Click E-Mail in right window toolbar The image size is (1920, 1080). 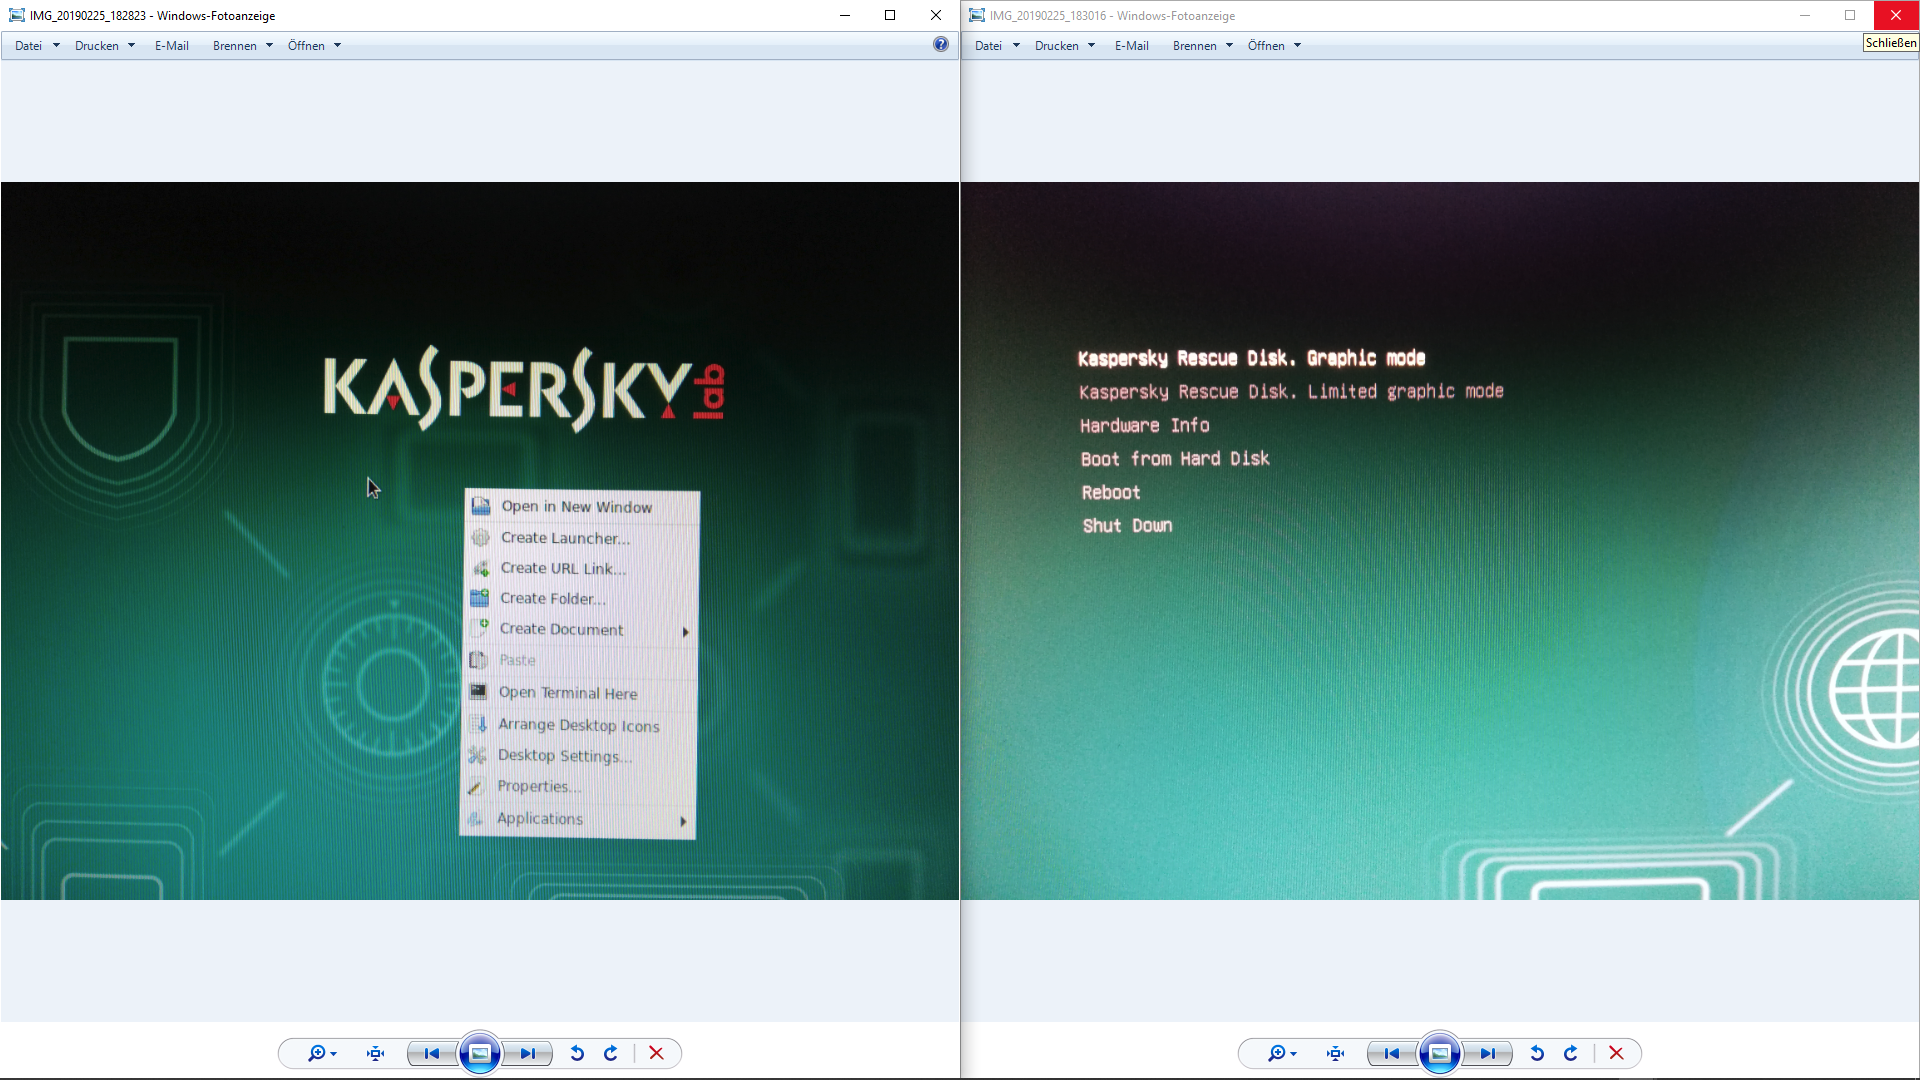click(1131, 45)
